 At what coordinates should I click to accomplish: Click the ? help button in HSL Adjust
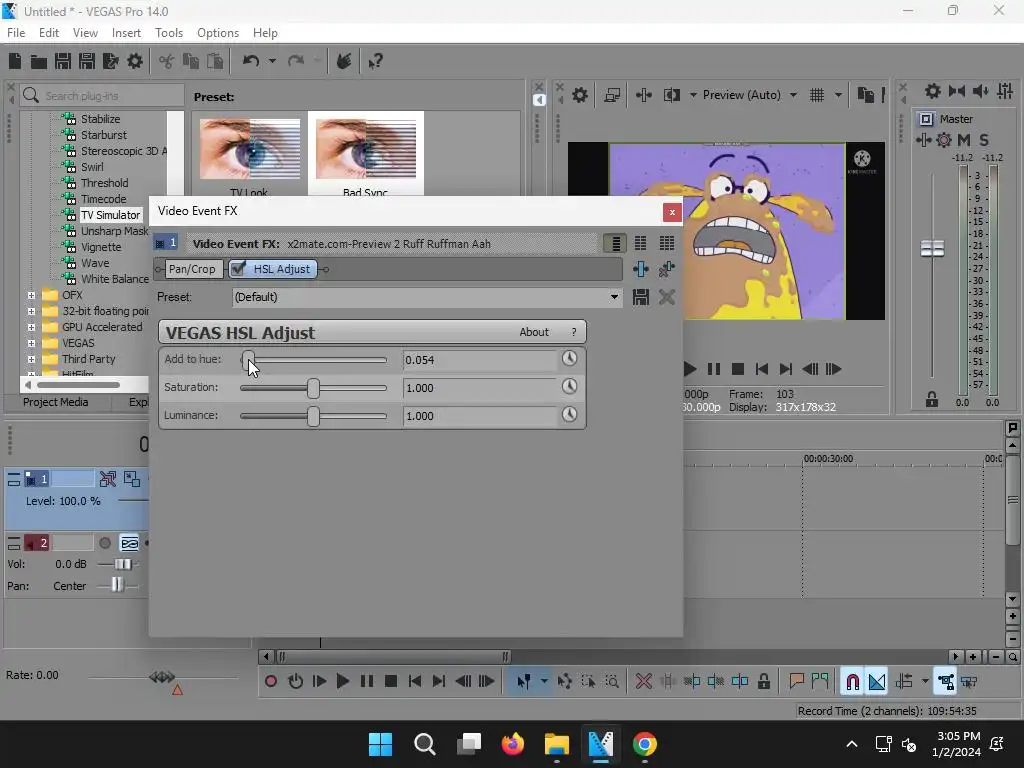[x=574, y=332]
